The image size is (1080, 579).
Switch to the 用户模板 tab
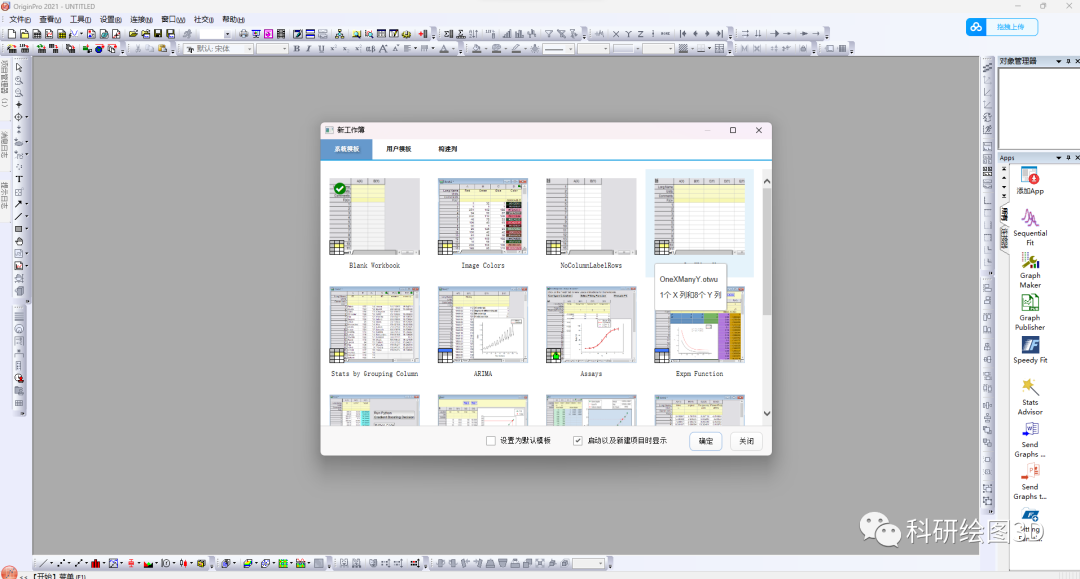point(399,149)
